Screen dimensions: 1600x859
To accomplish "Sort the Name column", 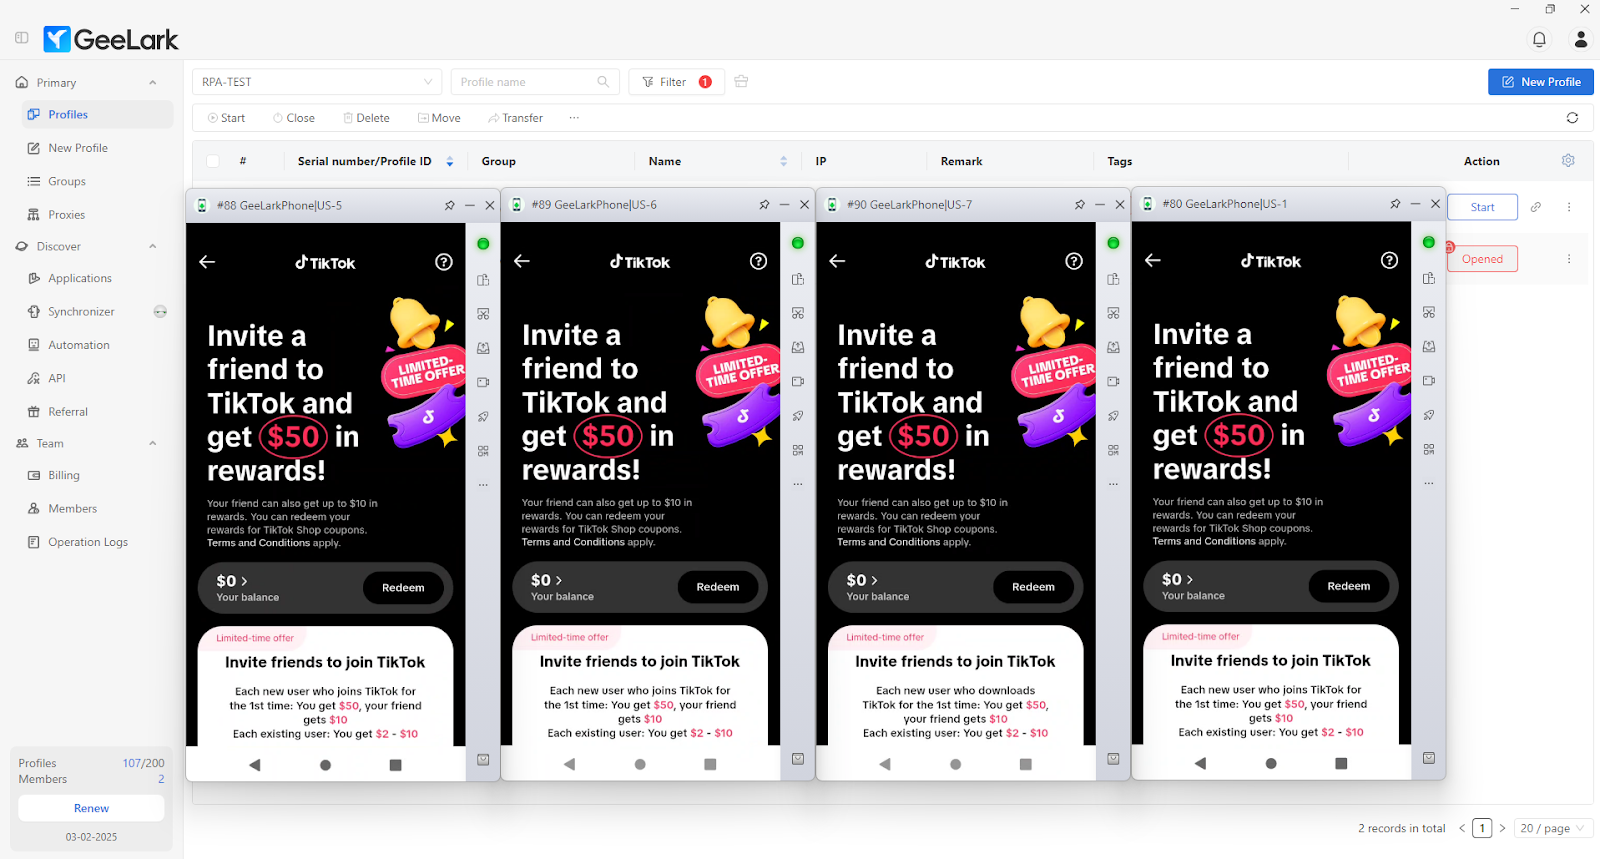I will pos(783,161).
